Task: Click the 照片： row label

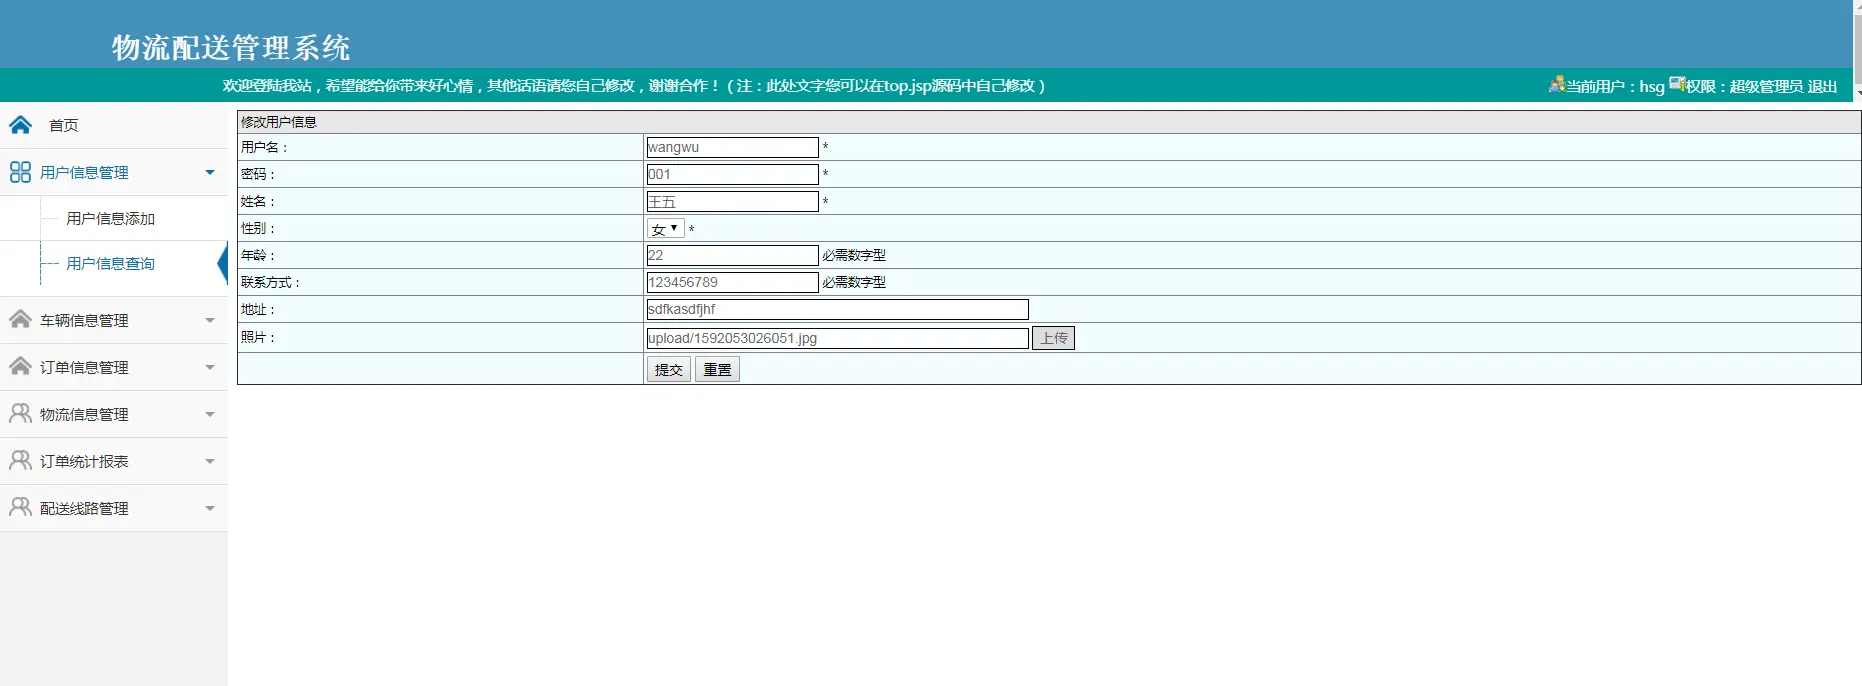Action: pyautogui.click(x=257, y=337)
